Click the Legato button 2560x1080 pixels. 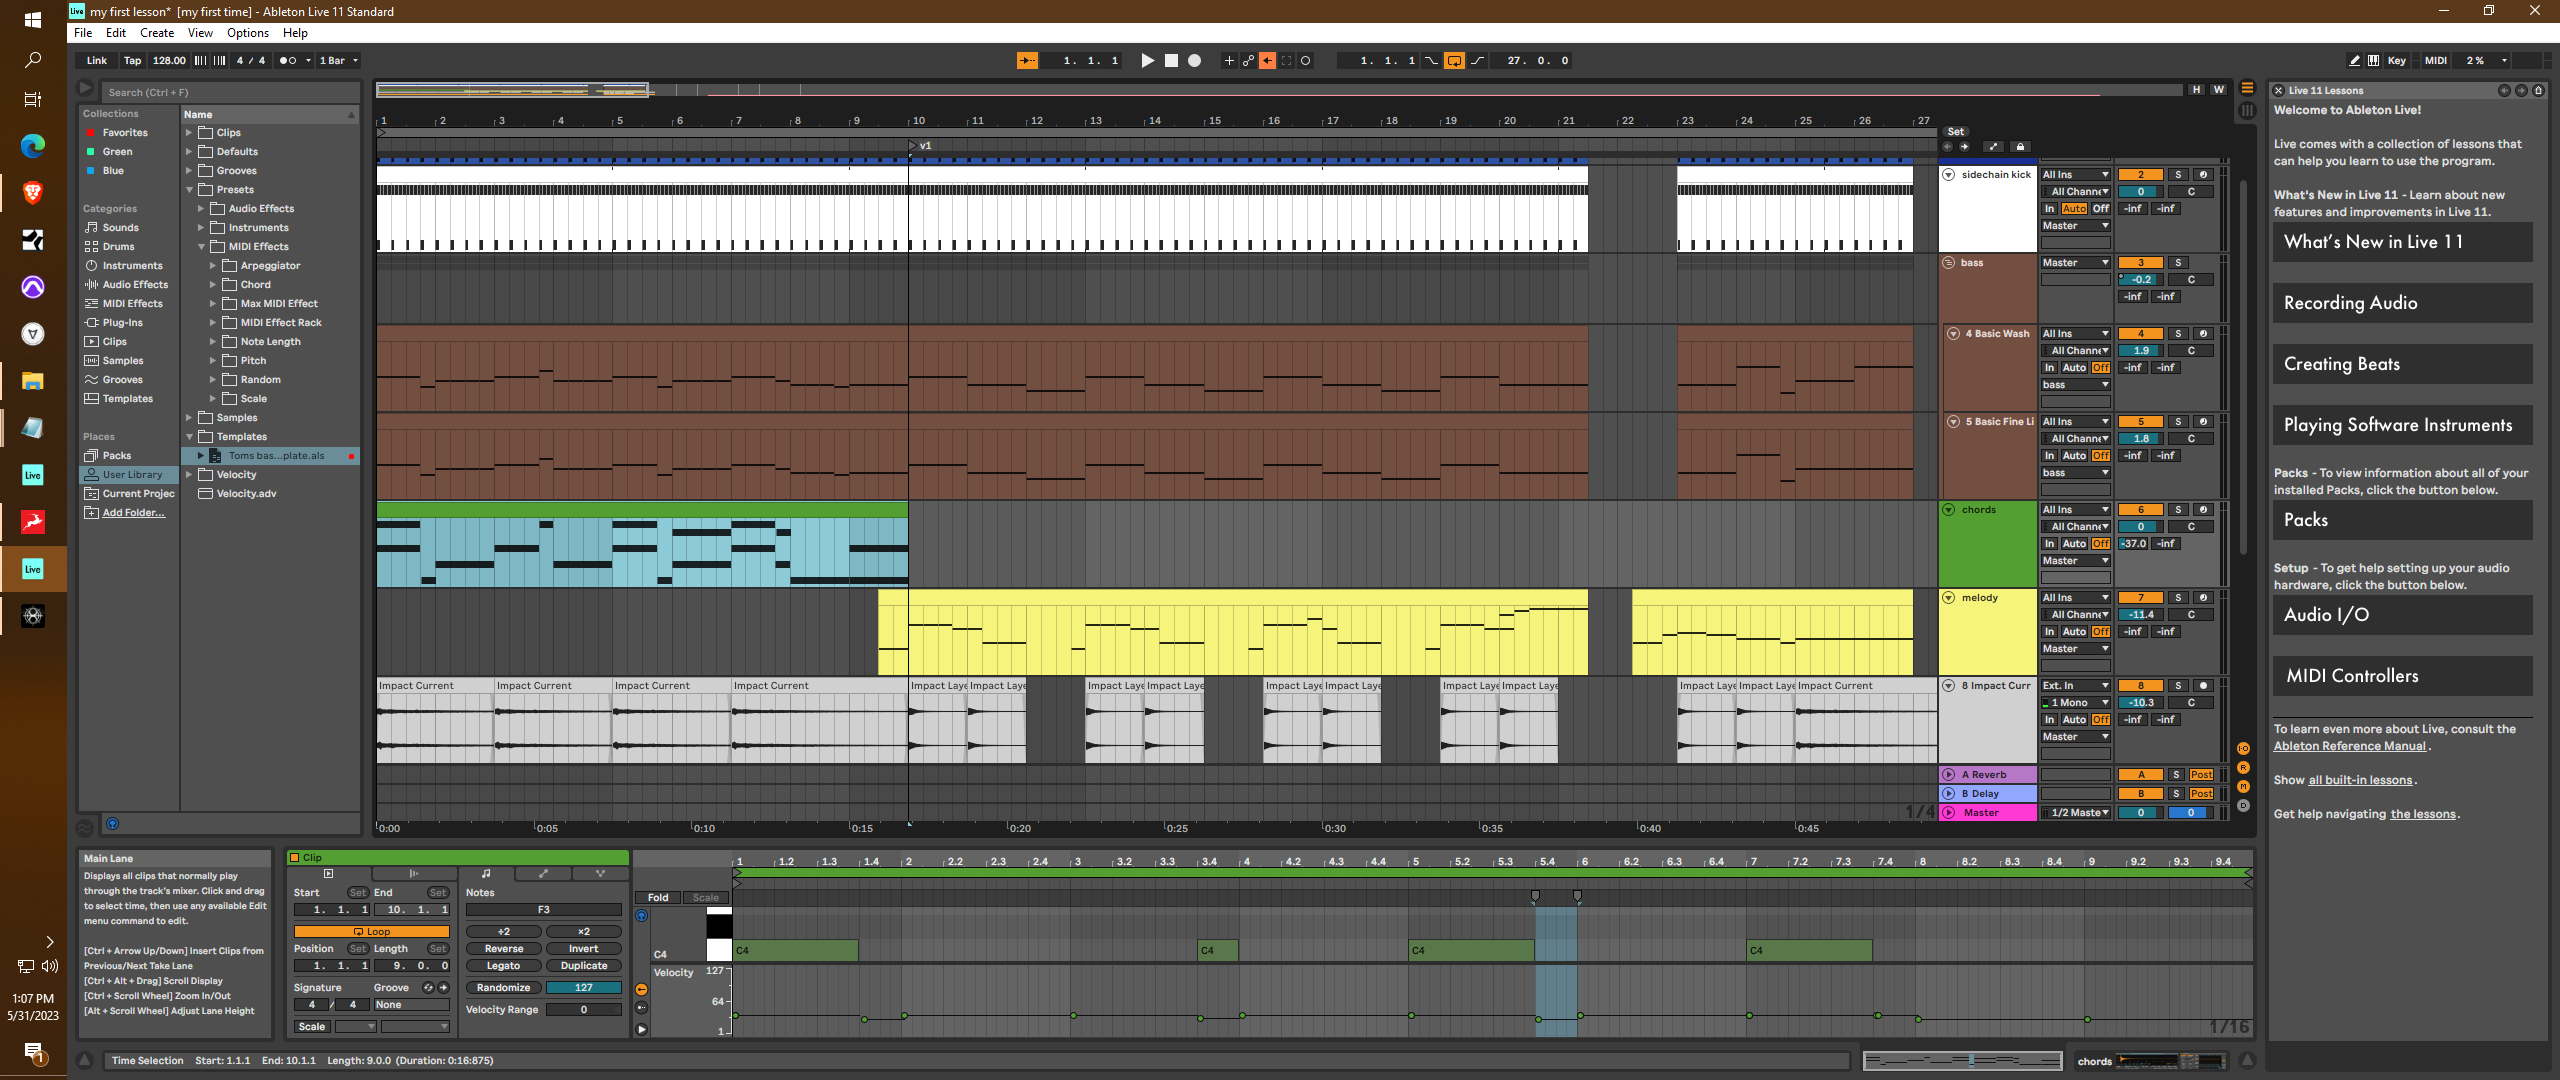point(504,966)
